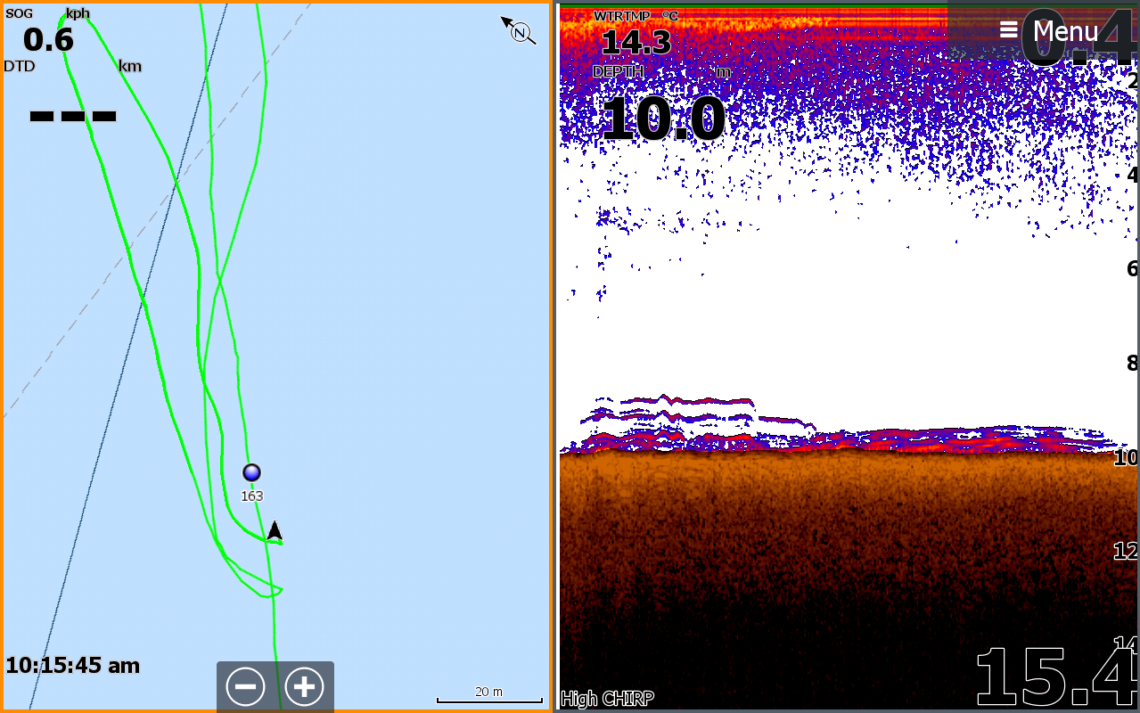
Task: Tap the zoom in plus icon
Action: click(306, 686)
